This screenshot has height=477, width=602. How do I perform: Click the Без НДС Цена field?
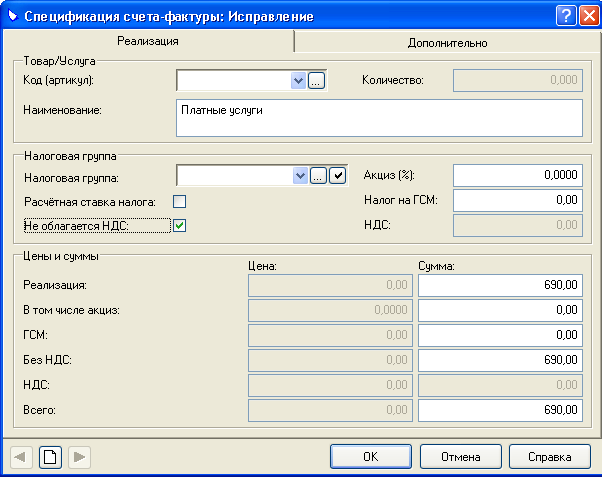pyautogui.click(x=330, y=360)
